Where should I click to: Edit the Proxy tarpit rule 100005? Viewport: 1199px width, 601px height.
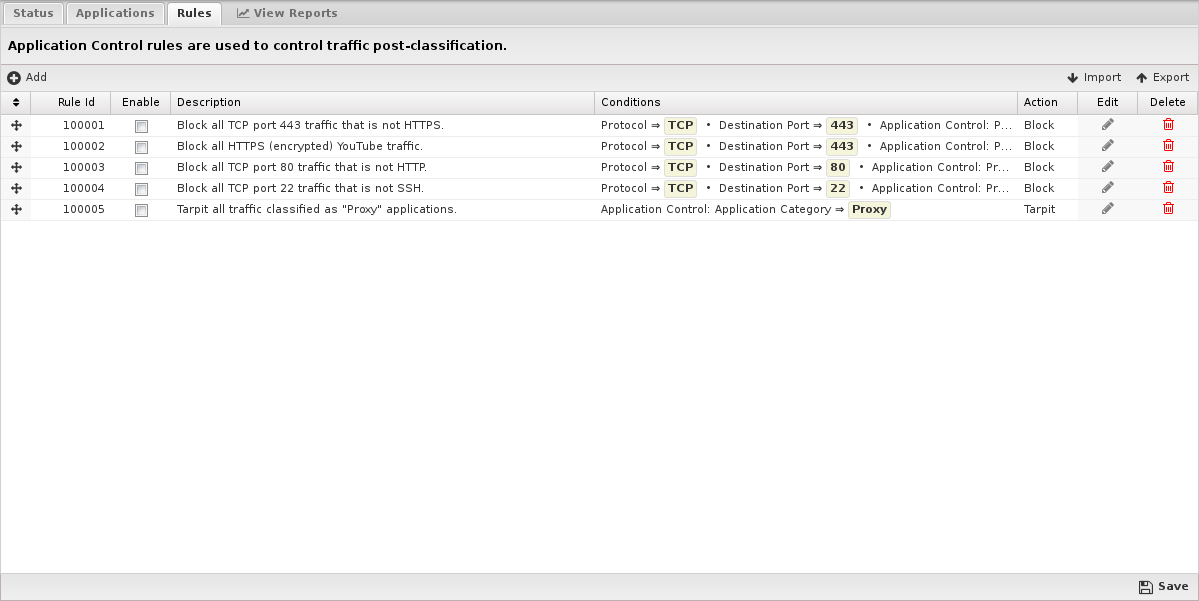[x=1107, y=209]
